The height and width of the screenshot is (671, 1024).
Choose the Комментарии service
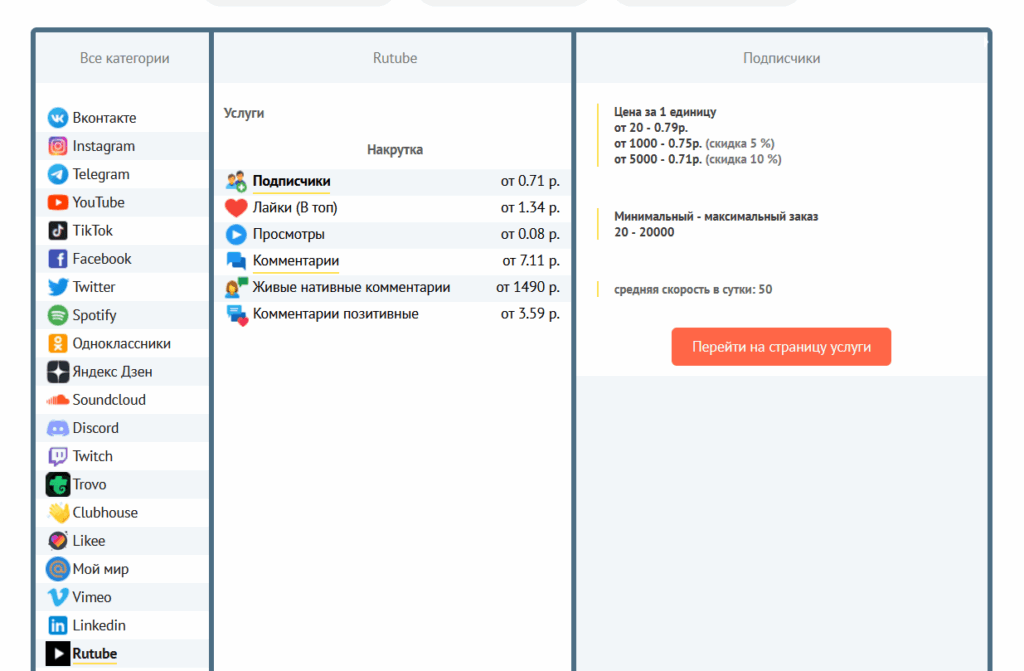295,261
